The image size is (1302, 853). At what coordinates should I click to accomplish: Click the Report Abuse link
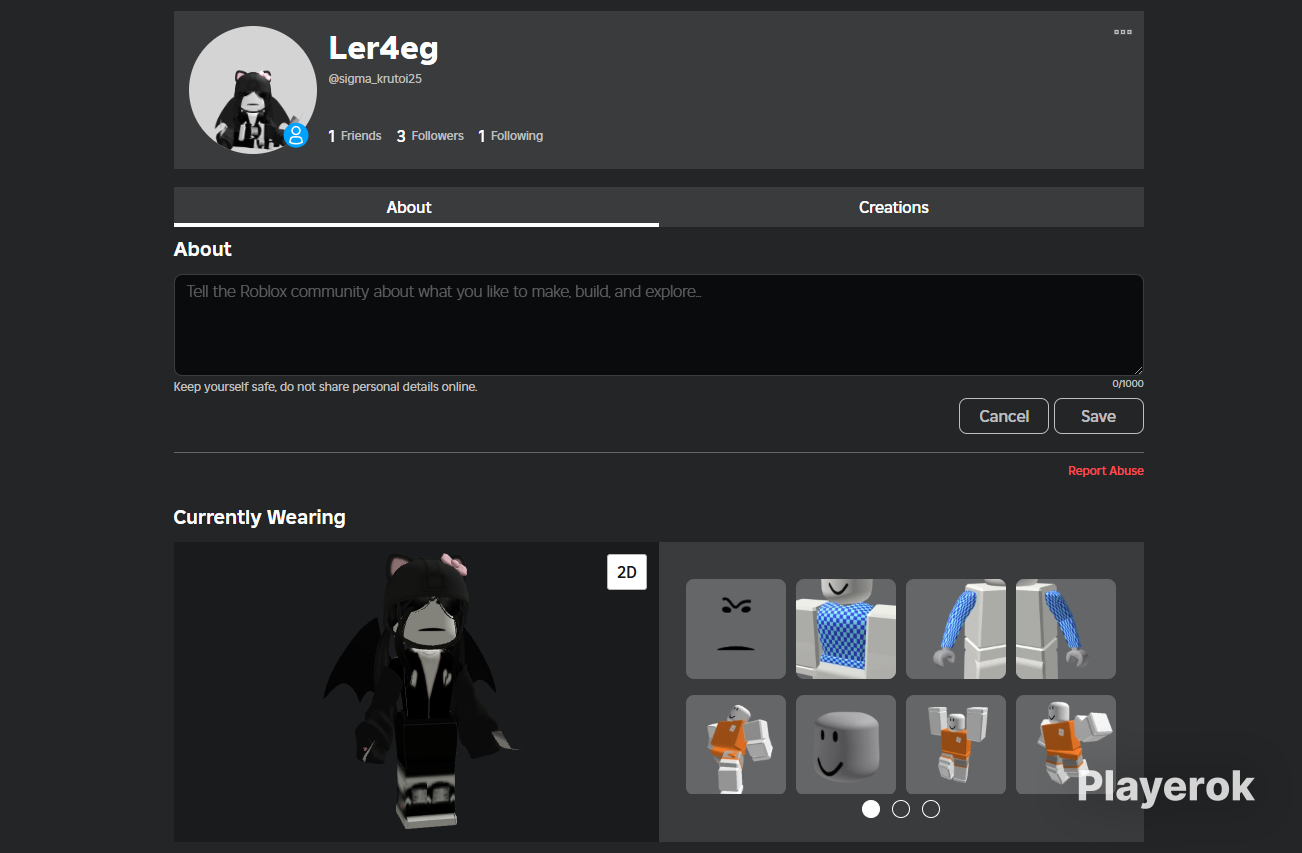1106,471
